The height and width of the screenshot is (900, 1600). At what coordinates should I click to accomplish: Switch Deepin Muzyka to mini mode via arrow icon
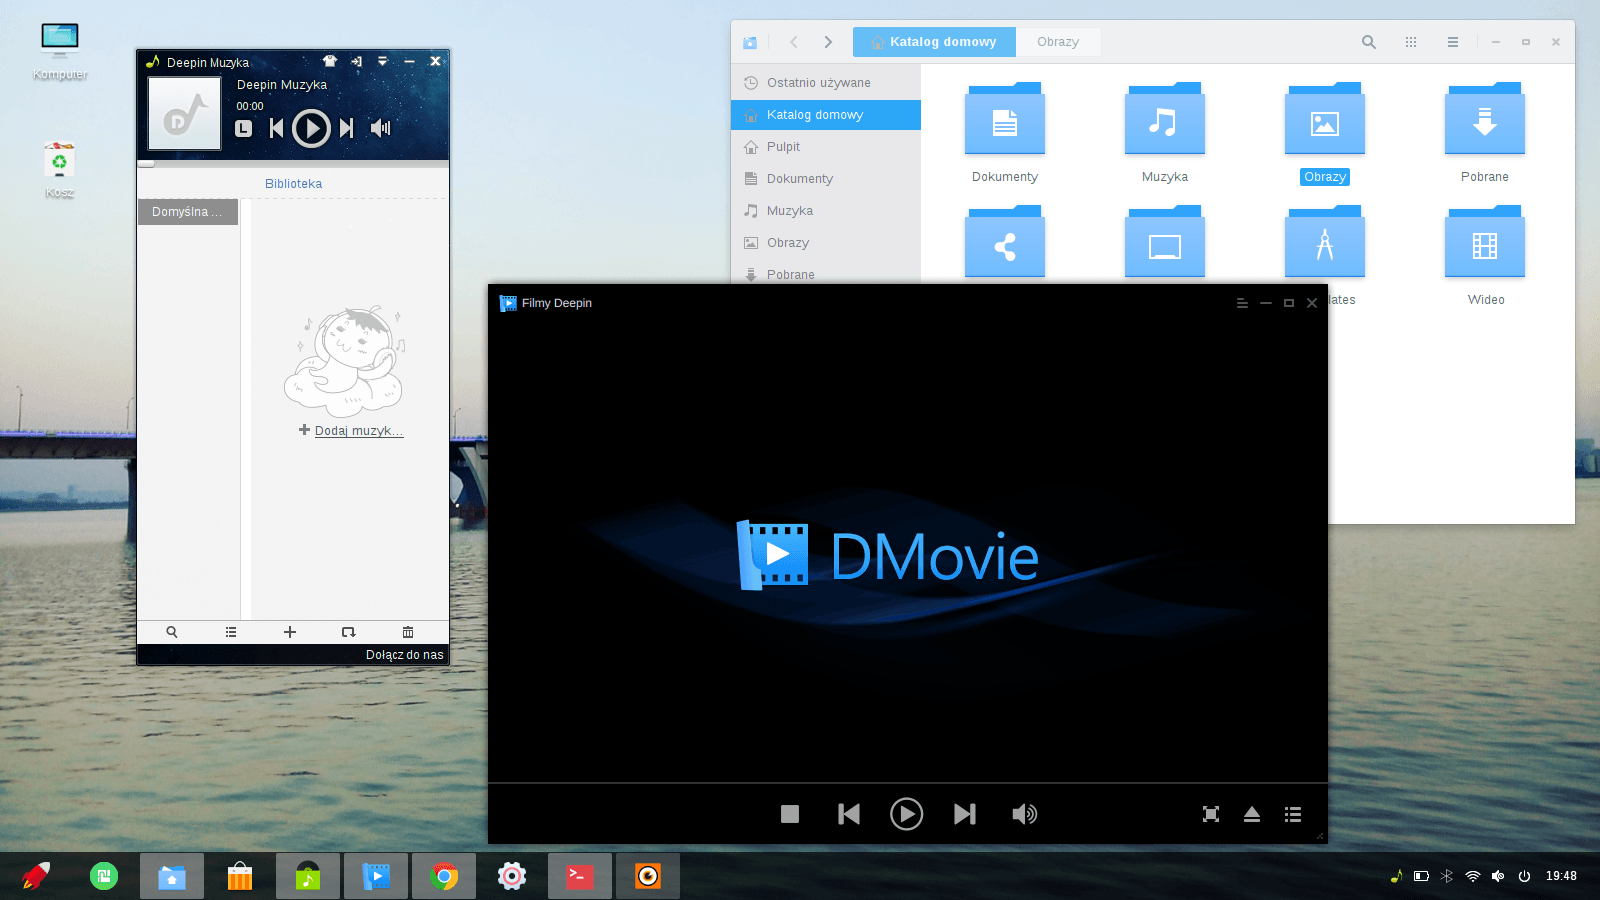(x=356, y=61)
